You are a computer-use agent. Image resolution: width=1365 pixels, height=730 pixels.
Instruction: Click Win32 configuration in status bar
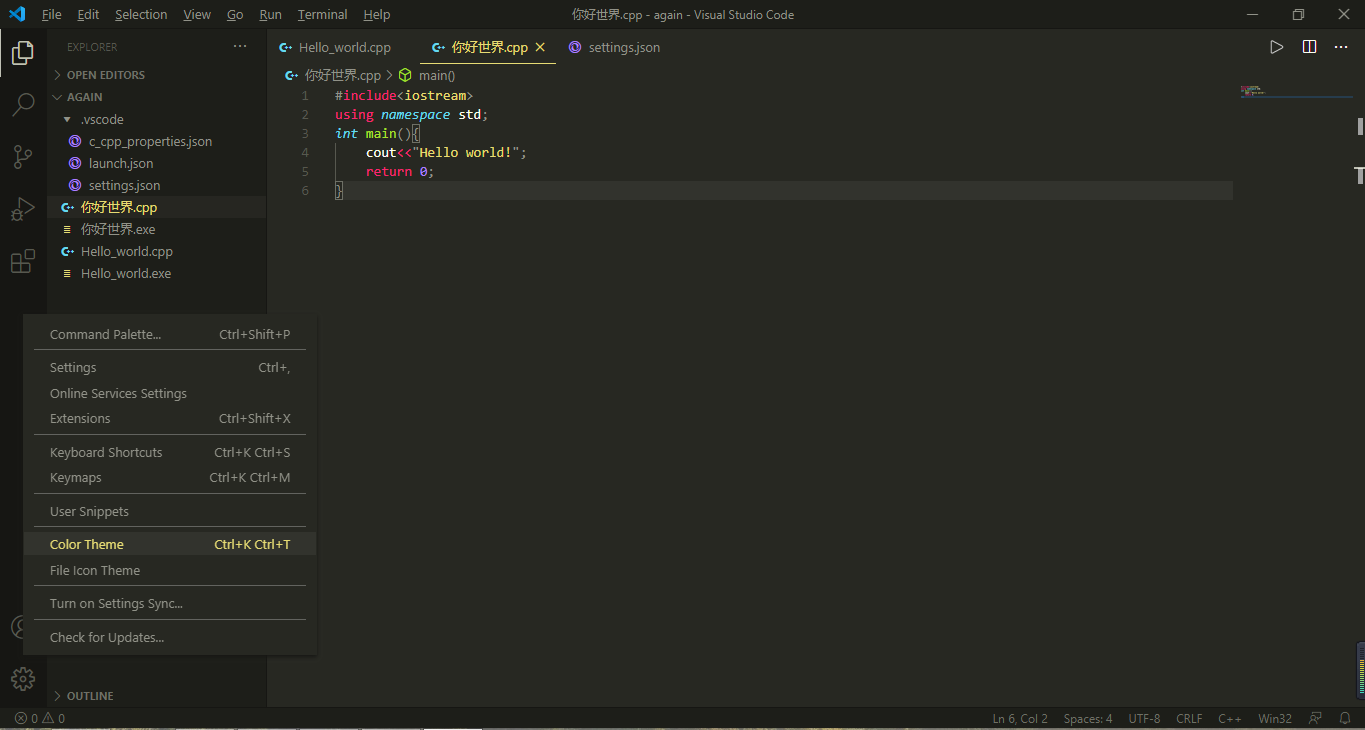[x=1275, y=718]
